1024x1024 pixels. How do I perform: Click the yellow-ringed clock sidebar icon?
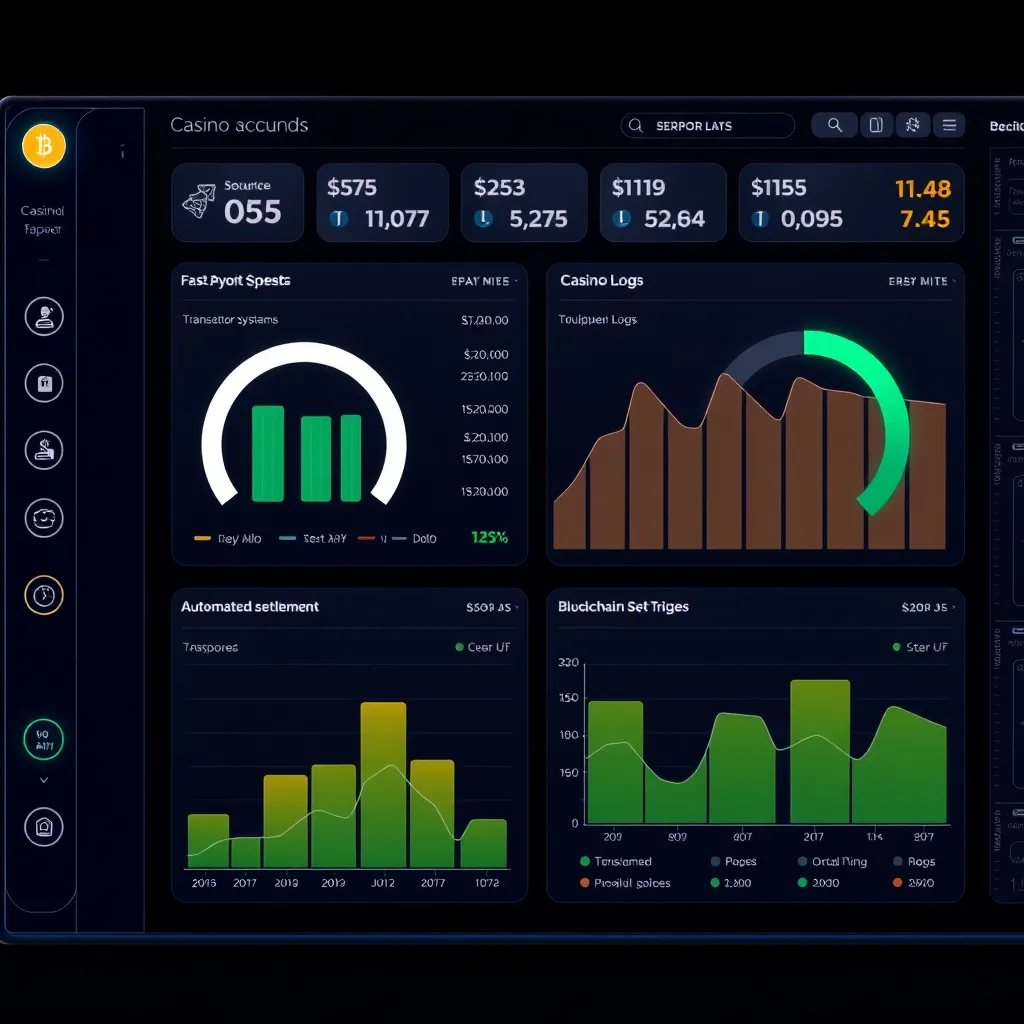click(x=43, y=595)
